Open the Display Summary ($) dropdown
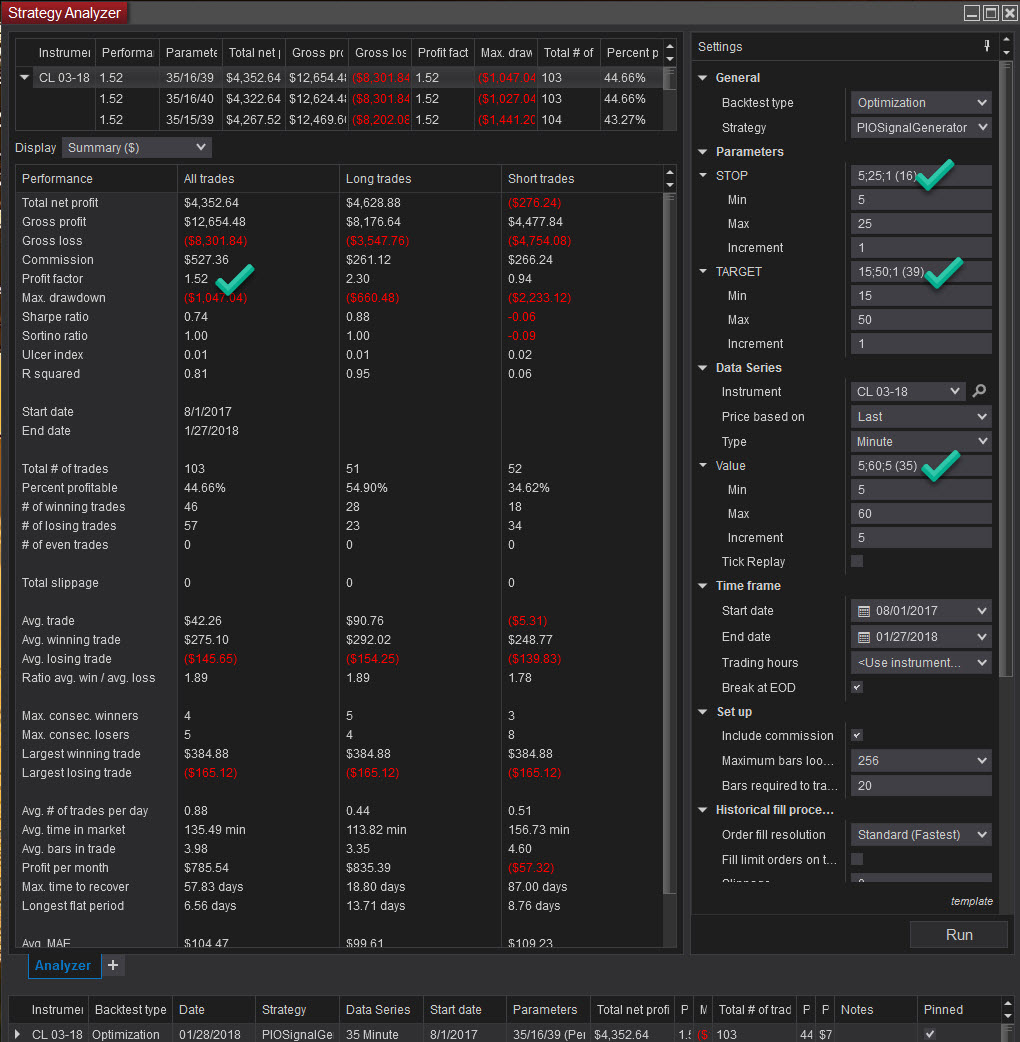 (x=137, y=148)
